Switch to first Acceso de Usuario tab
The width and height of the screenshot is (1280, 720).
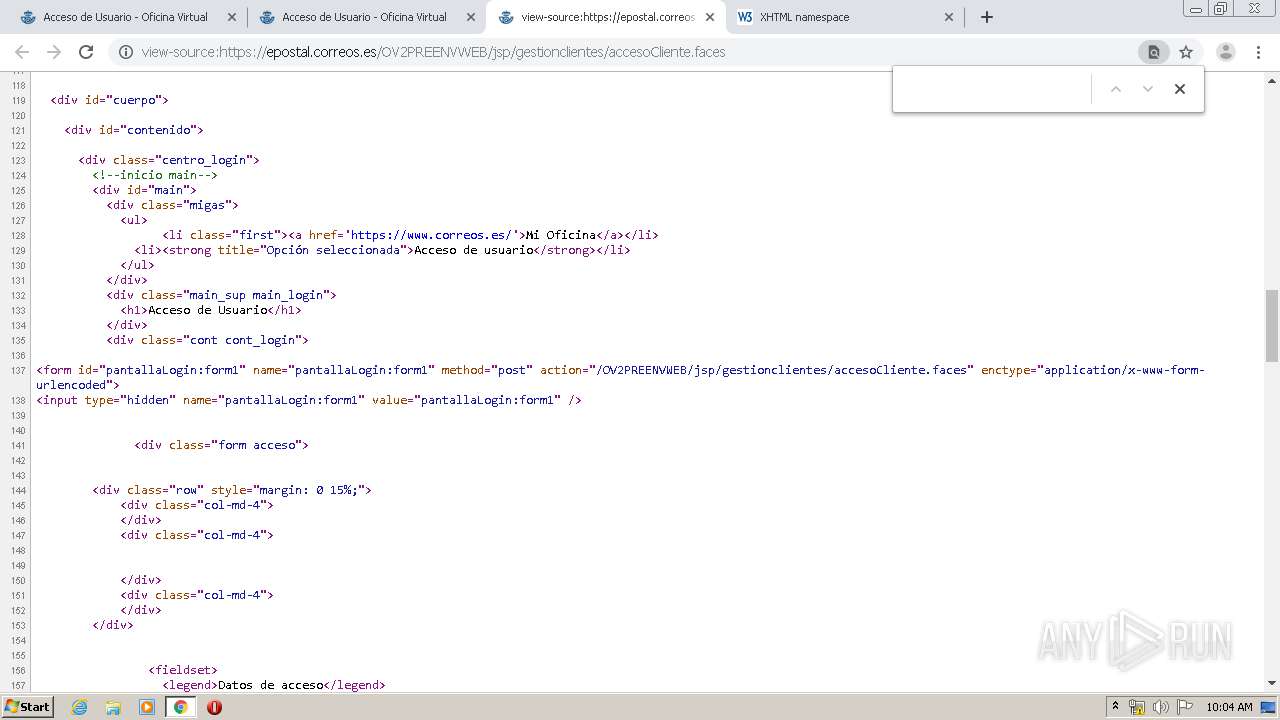(x=126, y=17)
